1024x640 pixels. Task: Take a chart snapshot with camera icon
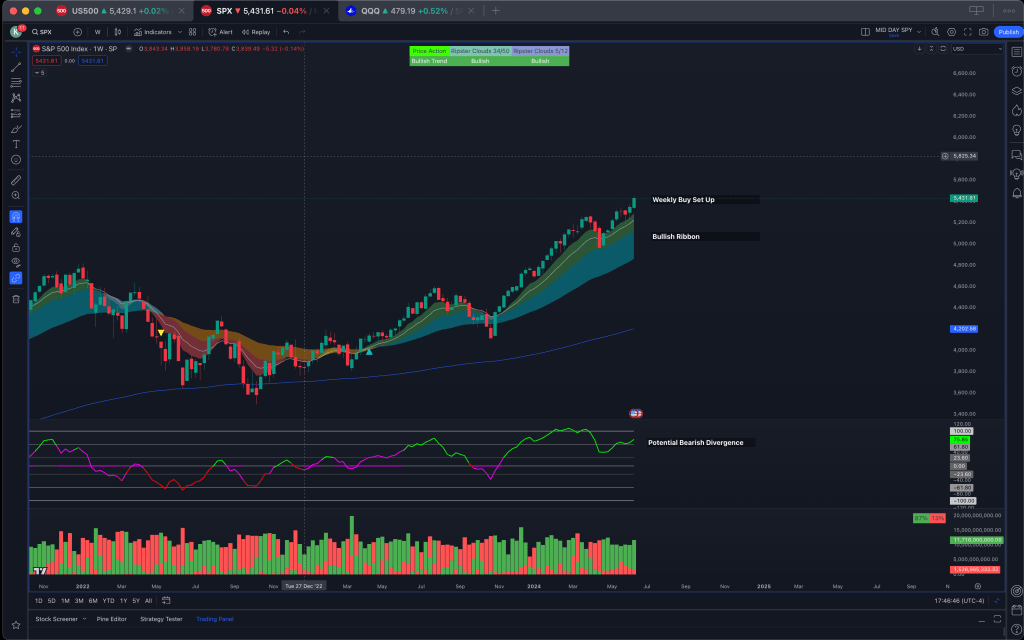(984, 32)
